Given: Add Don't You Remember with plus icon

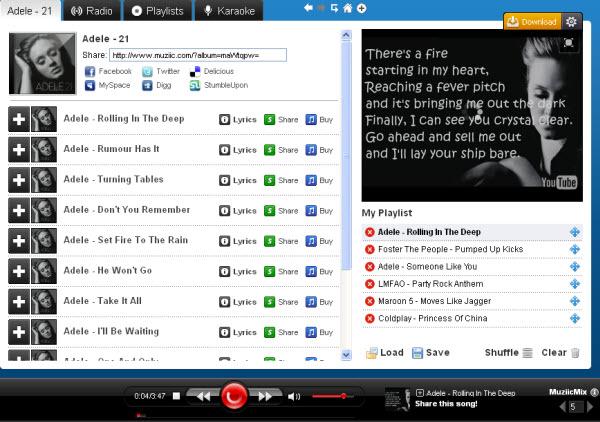Looking at the screenshot, I should click(x=19, y=210).
